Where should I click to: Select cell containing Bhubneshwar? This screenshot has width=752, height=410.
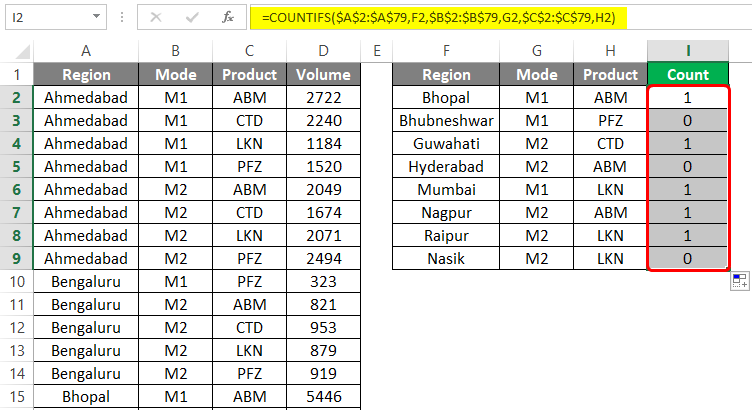point(447,120)
